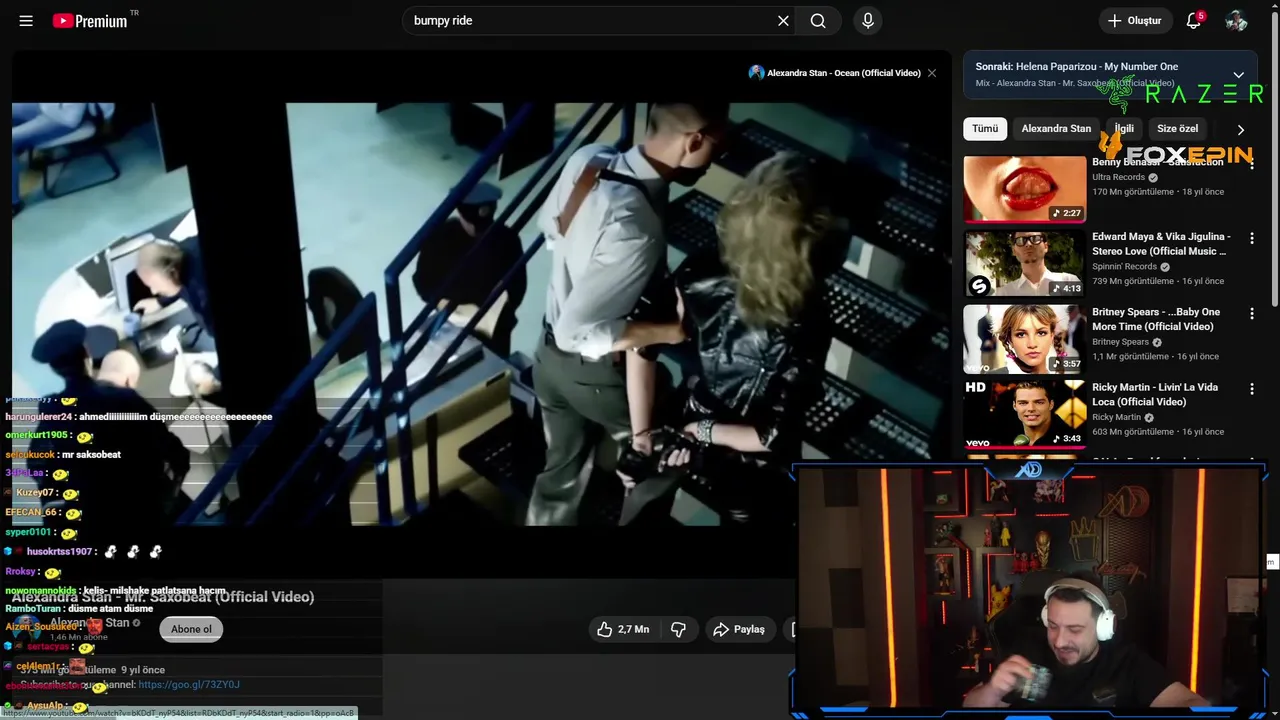Open Ricky Martin Livin' La Vida Loca title

tap(1155, 394)
